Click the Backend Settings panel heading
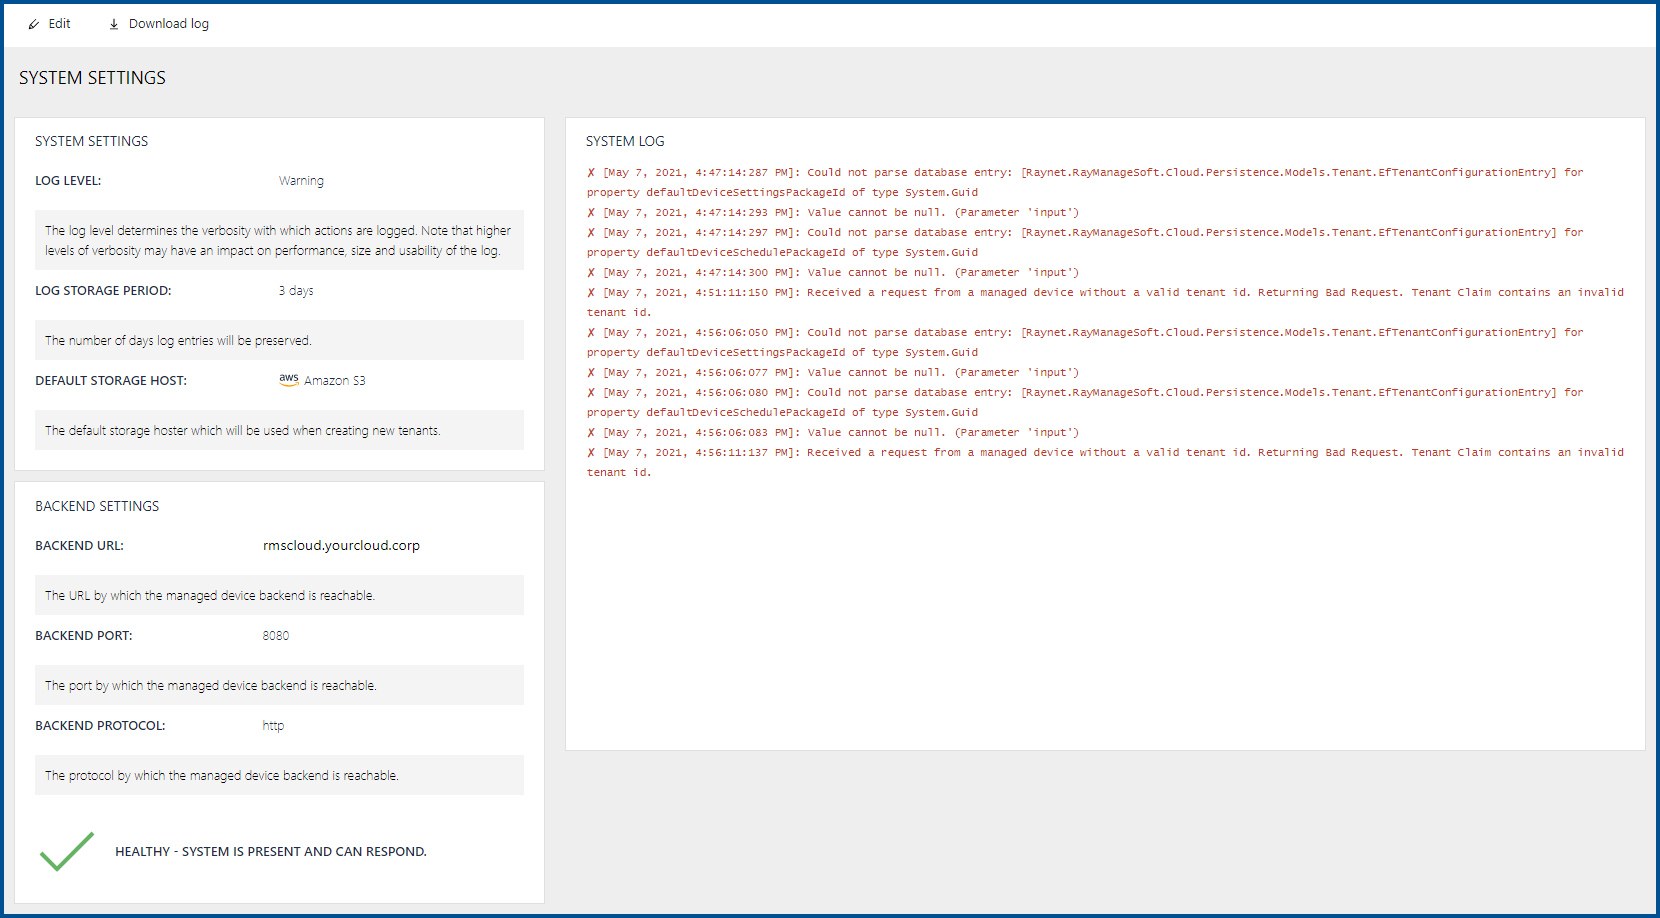The width and height of the screenshot is (1660, 918). [97, 507]
